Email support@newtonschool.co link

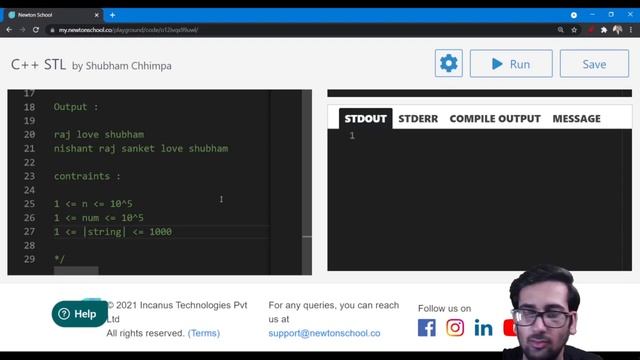(x=324, y=333)
